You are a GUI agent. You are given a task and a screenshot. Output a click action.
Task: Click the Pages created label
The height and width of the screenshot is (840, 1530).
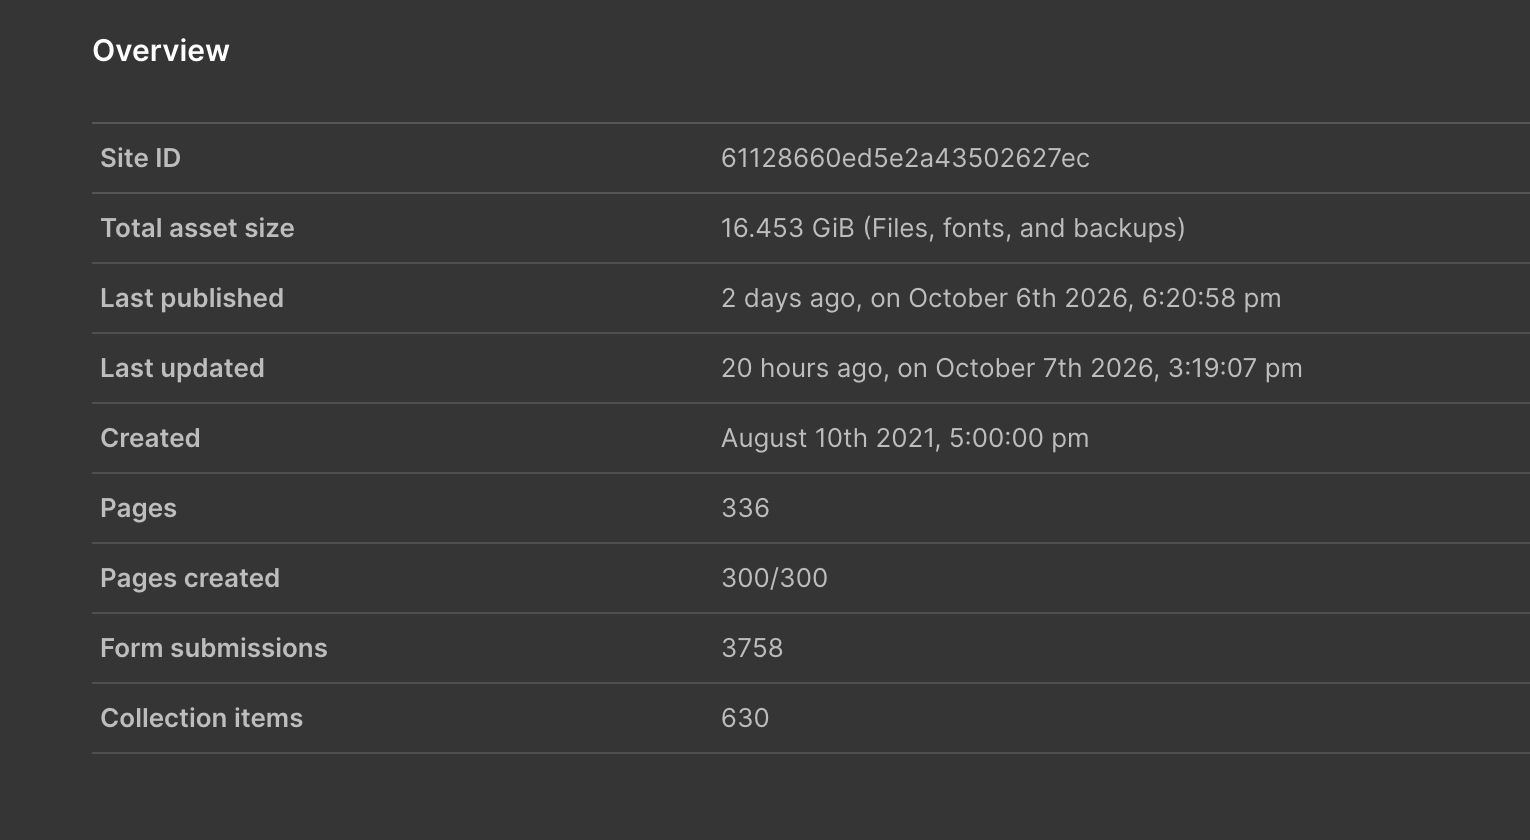[190, 578]
